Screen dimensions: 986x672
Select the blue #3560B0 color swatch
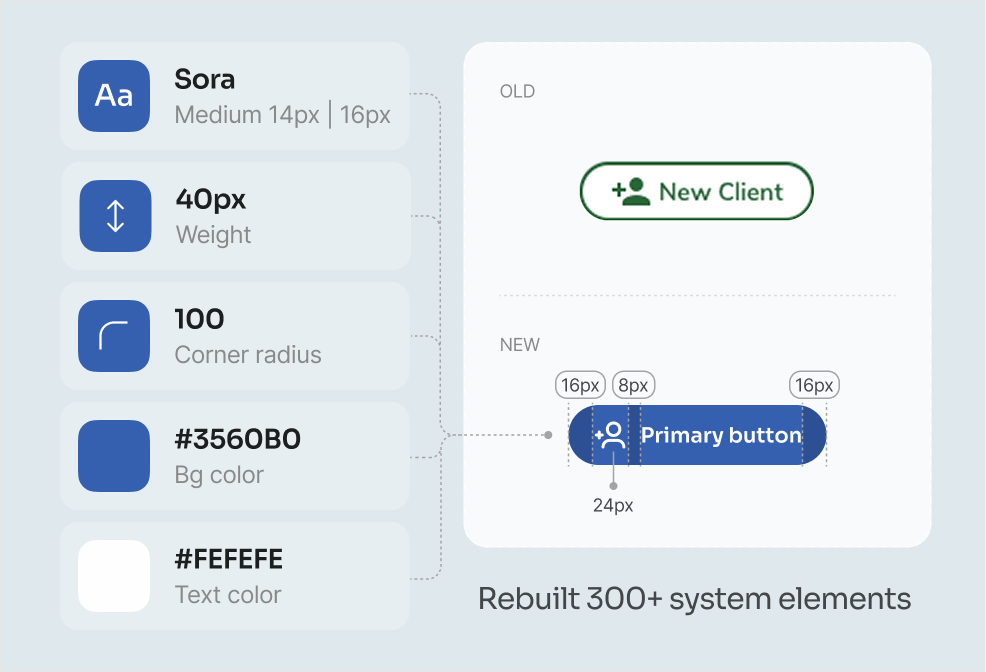coord(114,456)
